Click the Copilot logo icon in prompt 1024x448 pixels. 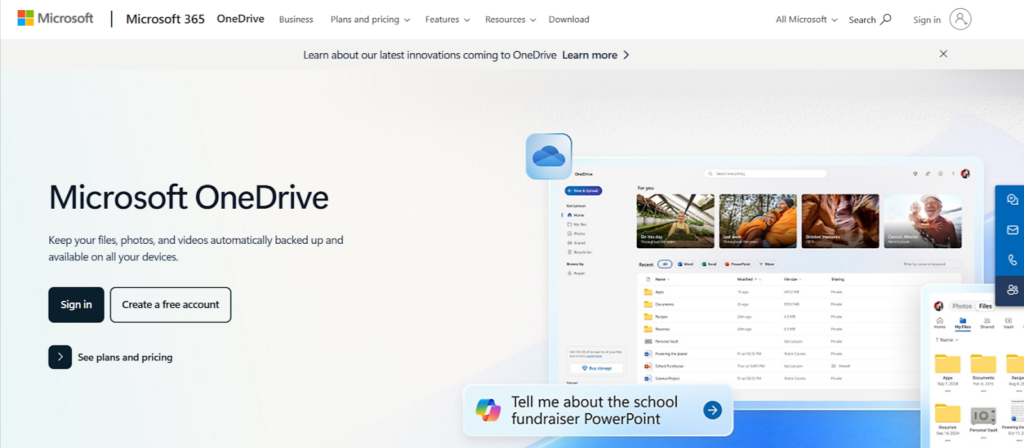[488, 409]
